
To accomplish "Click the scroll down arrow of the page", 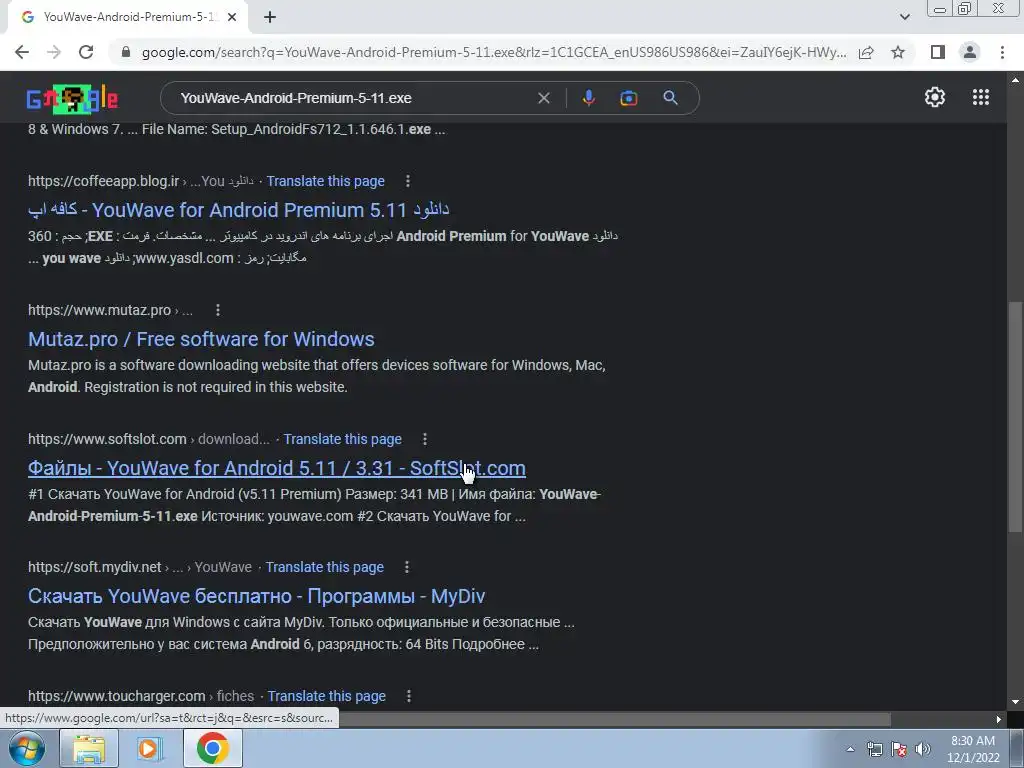I will pyautogui.click(x=1015, y=702).
